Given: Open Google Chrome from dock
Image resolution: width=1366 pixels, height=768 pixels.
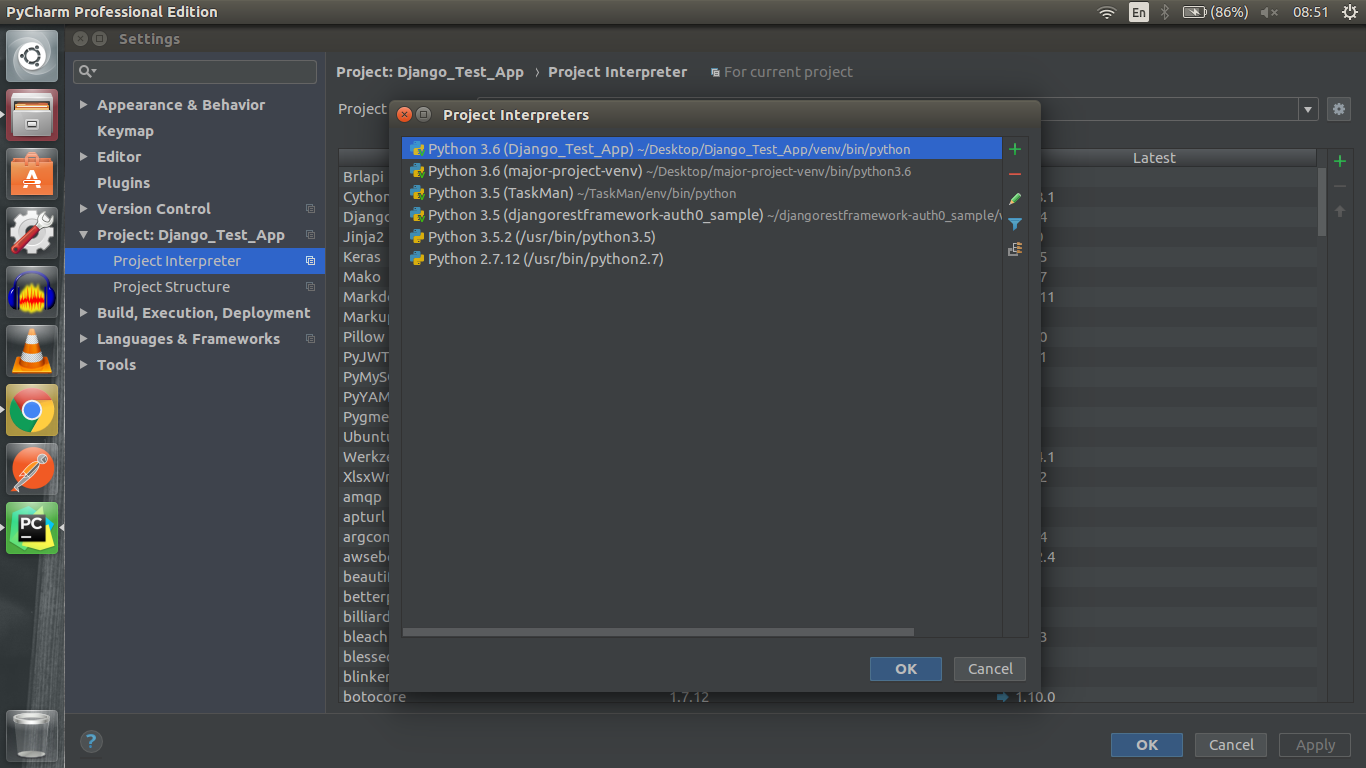Looking at the screenshot, I should [x=32, y=410].
